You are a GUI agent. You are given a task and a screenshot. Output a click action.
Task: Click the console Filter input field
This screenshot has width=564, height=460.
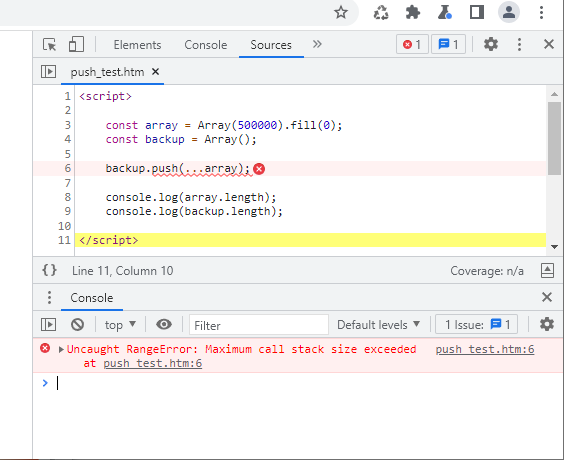[x=259, y=325]
